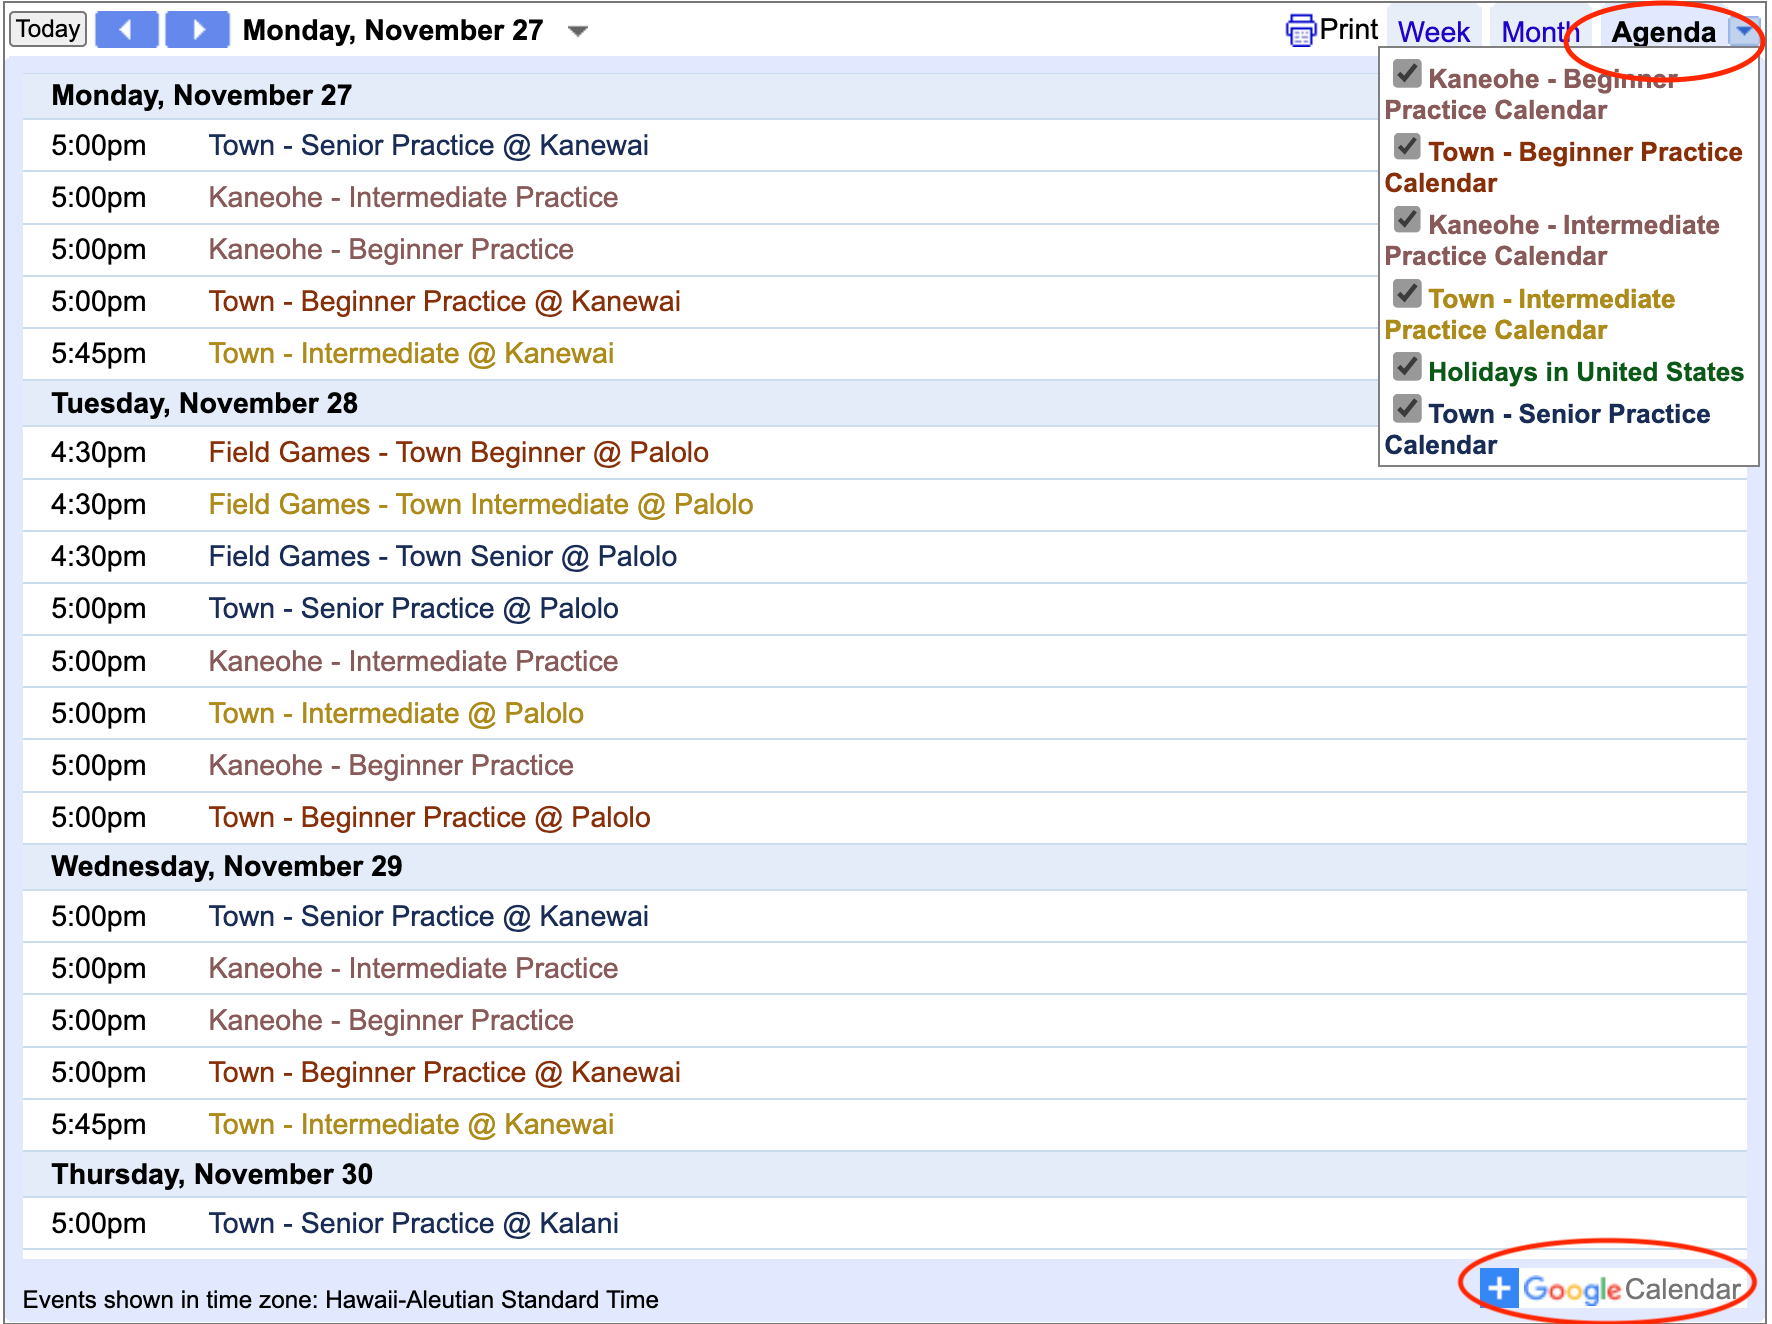Uncheck Kaneohe - Beginner Practice Calendar
The width and height of the screenshot is (1772, 1324).
pos(1407,74)
